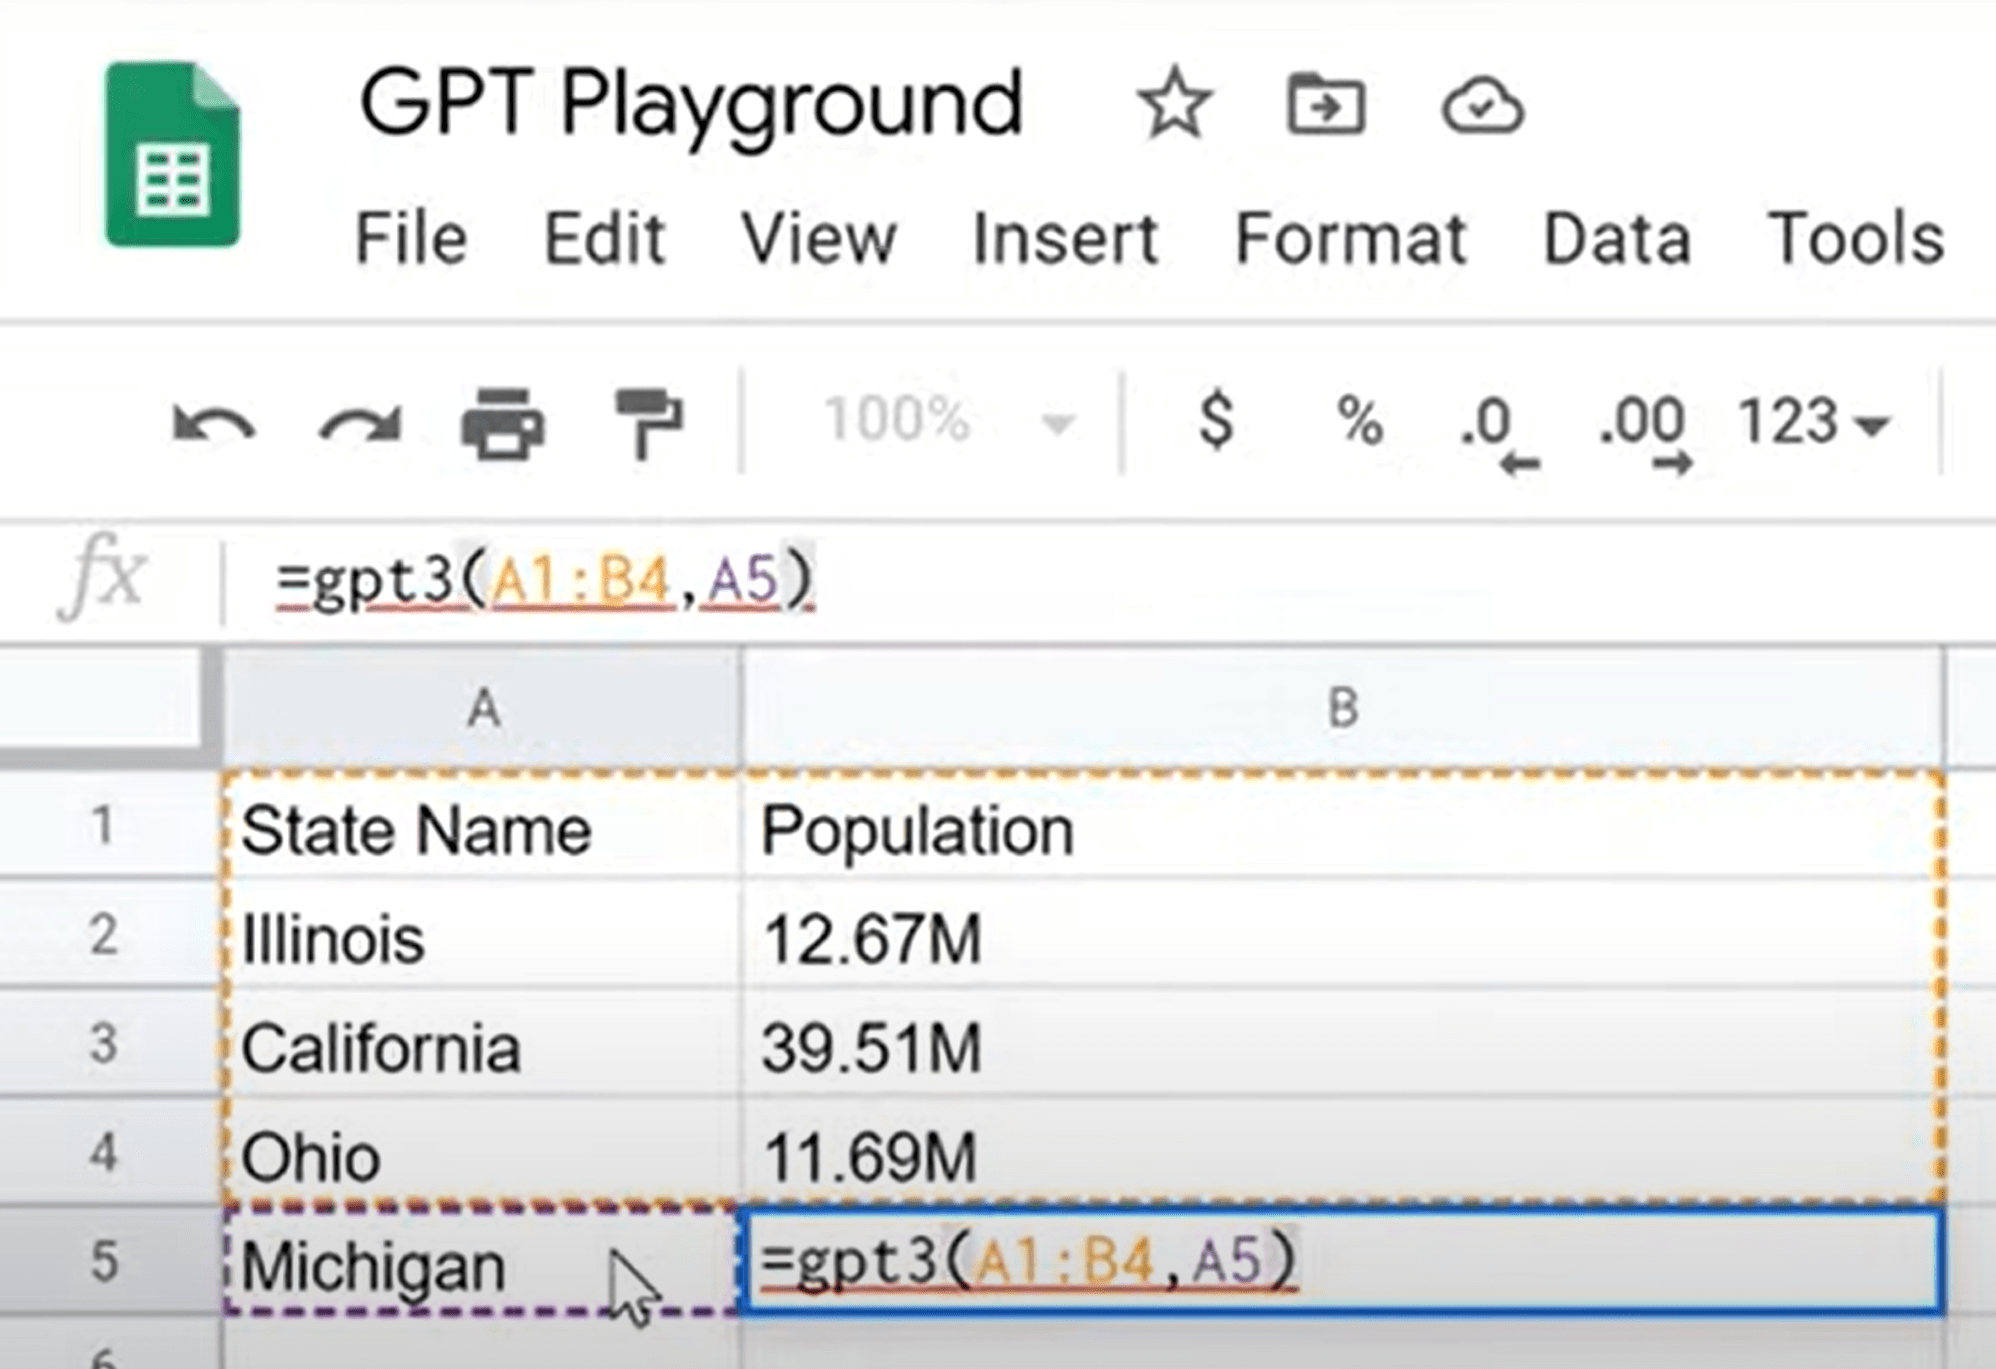
Task: Open the Tools menu
Action: [1851, 238]
